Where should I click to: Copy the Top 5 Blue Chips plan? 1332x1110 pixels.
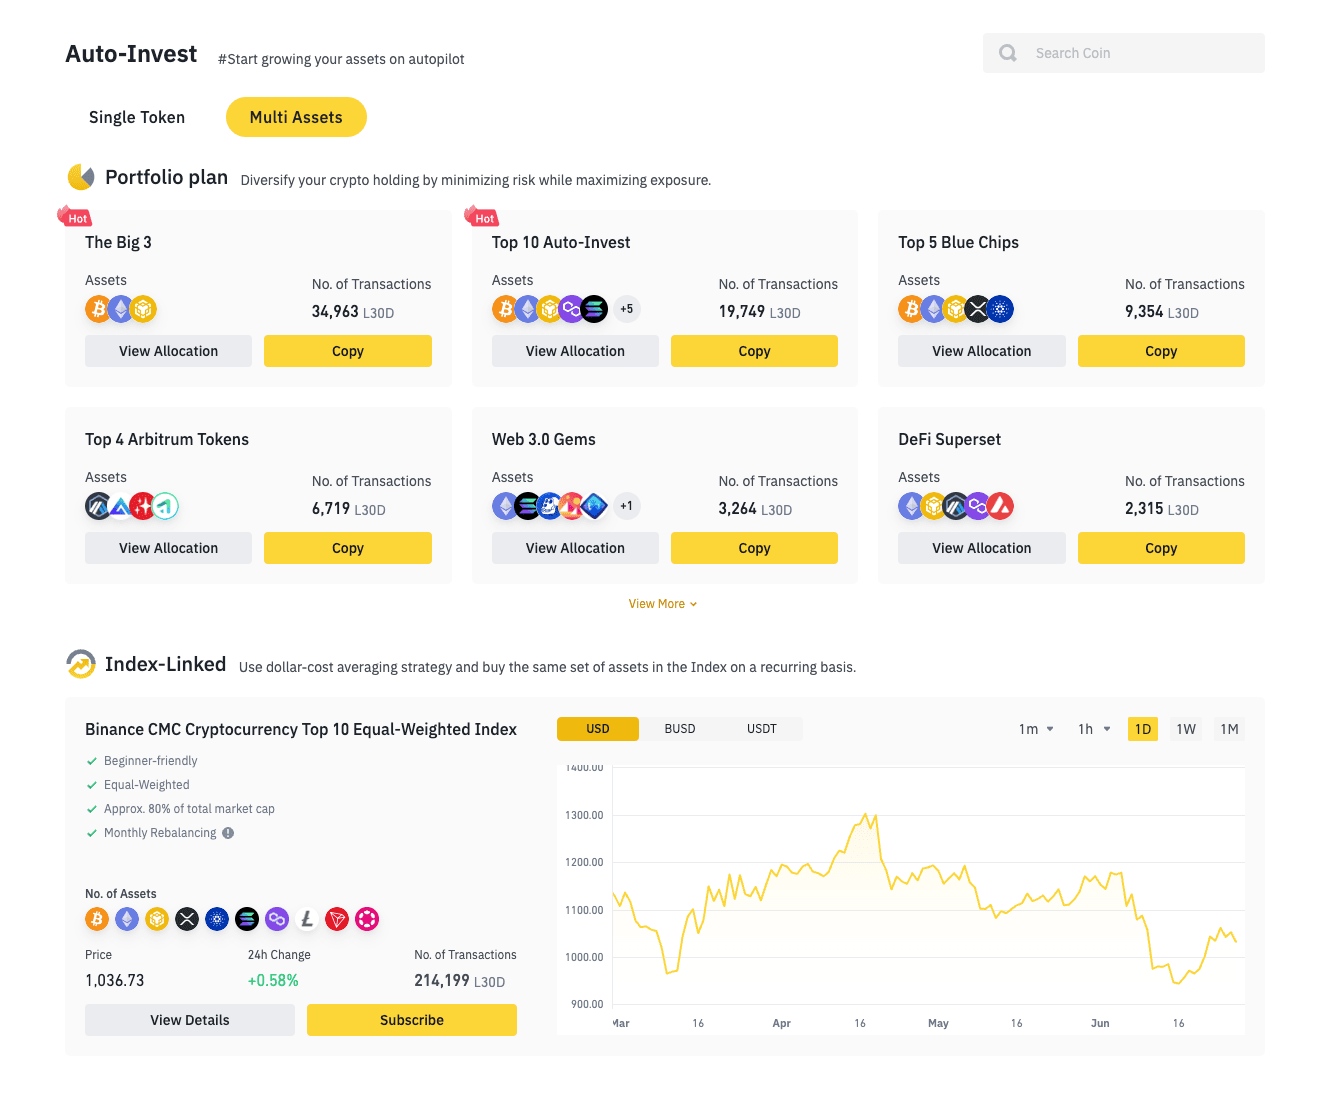[1161, 351]
